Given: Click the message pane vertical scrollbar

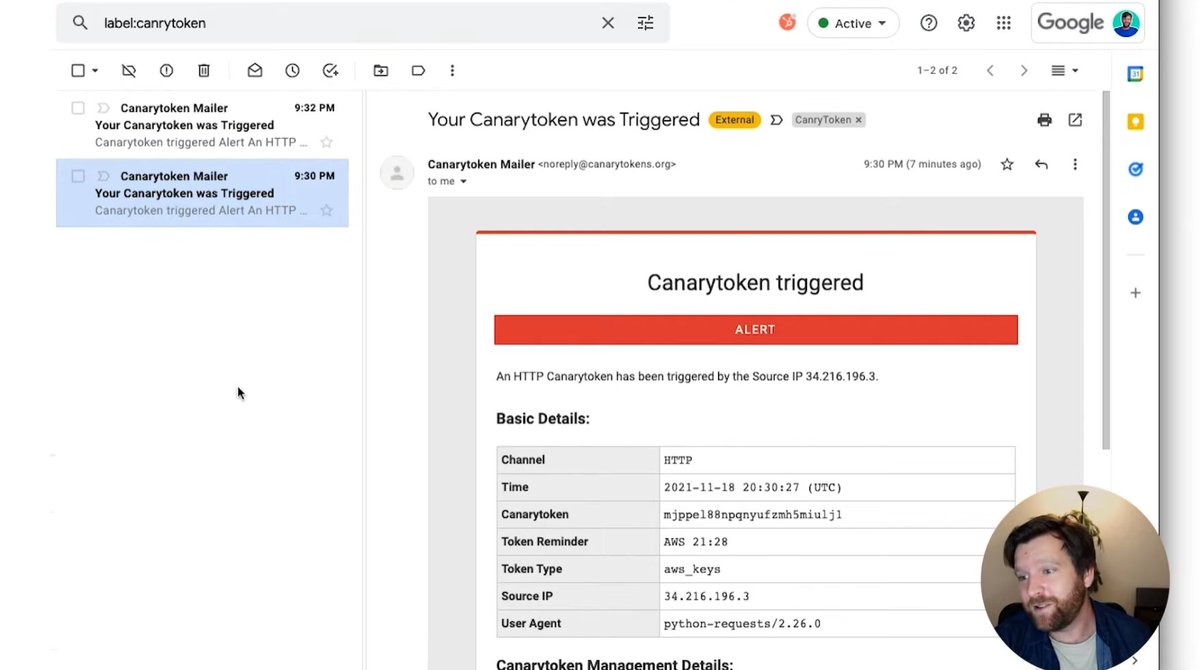Looking at the screenshot, I should point(1105,270).
